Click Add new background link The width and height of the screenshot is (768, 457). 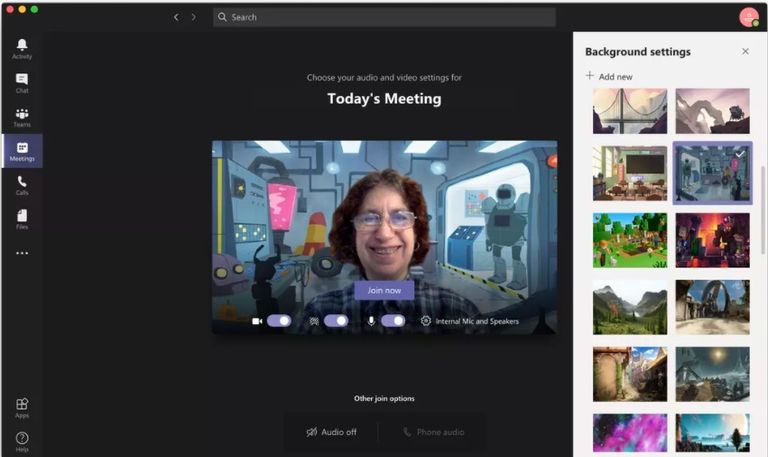pyautogui.click(x=609, y=76)
